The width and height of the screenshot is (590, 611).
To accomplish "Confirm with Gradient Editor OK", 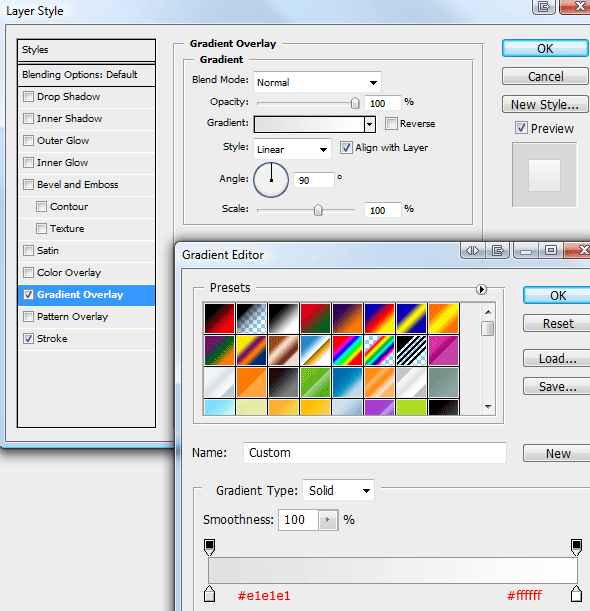I will (x=557, y=295).
